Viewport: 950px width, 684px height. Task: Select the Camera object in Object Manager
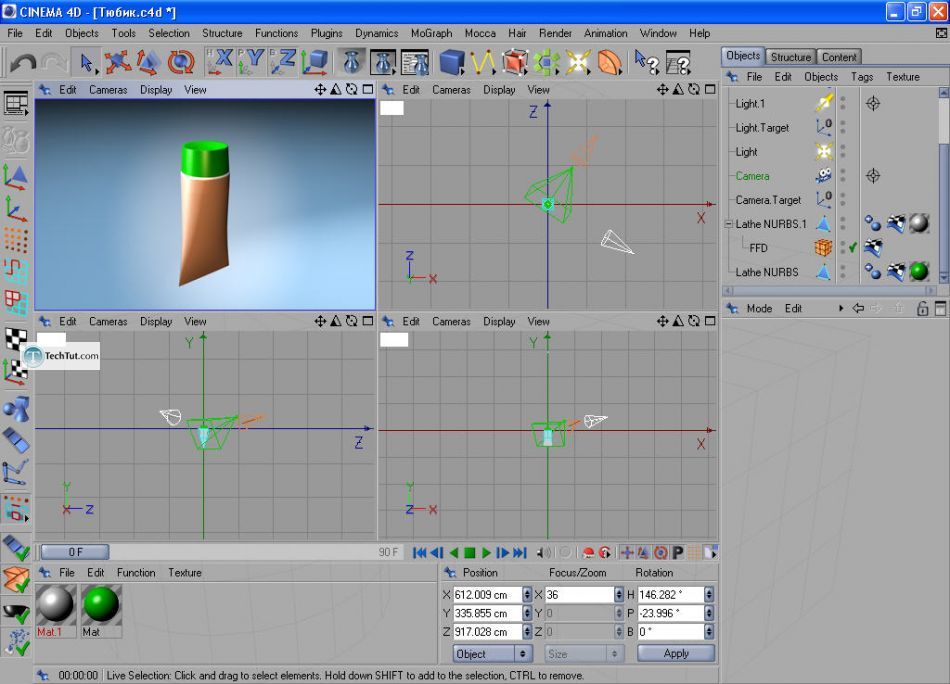click(x=752, y=176)
